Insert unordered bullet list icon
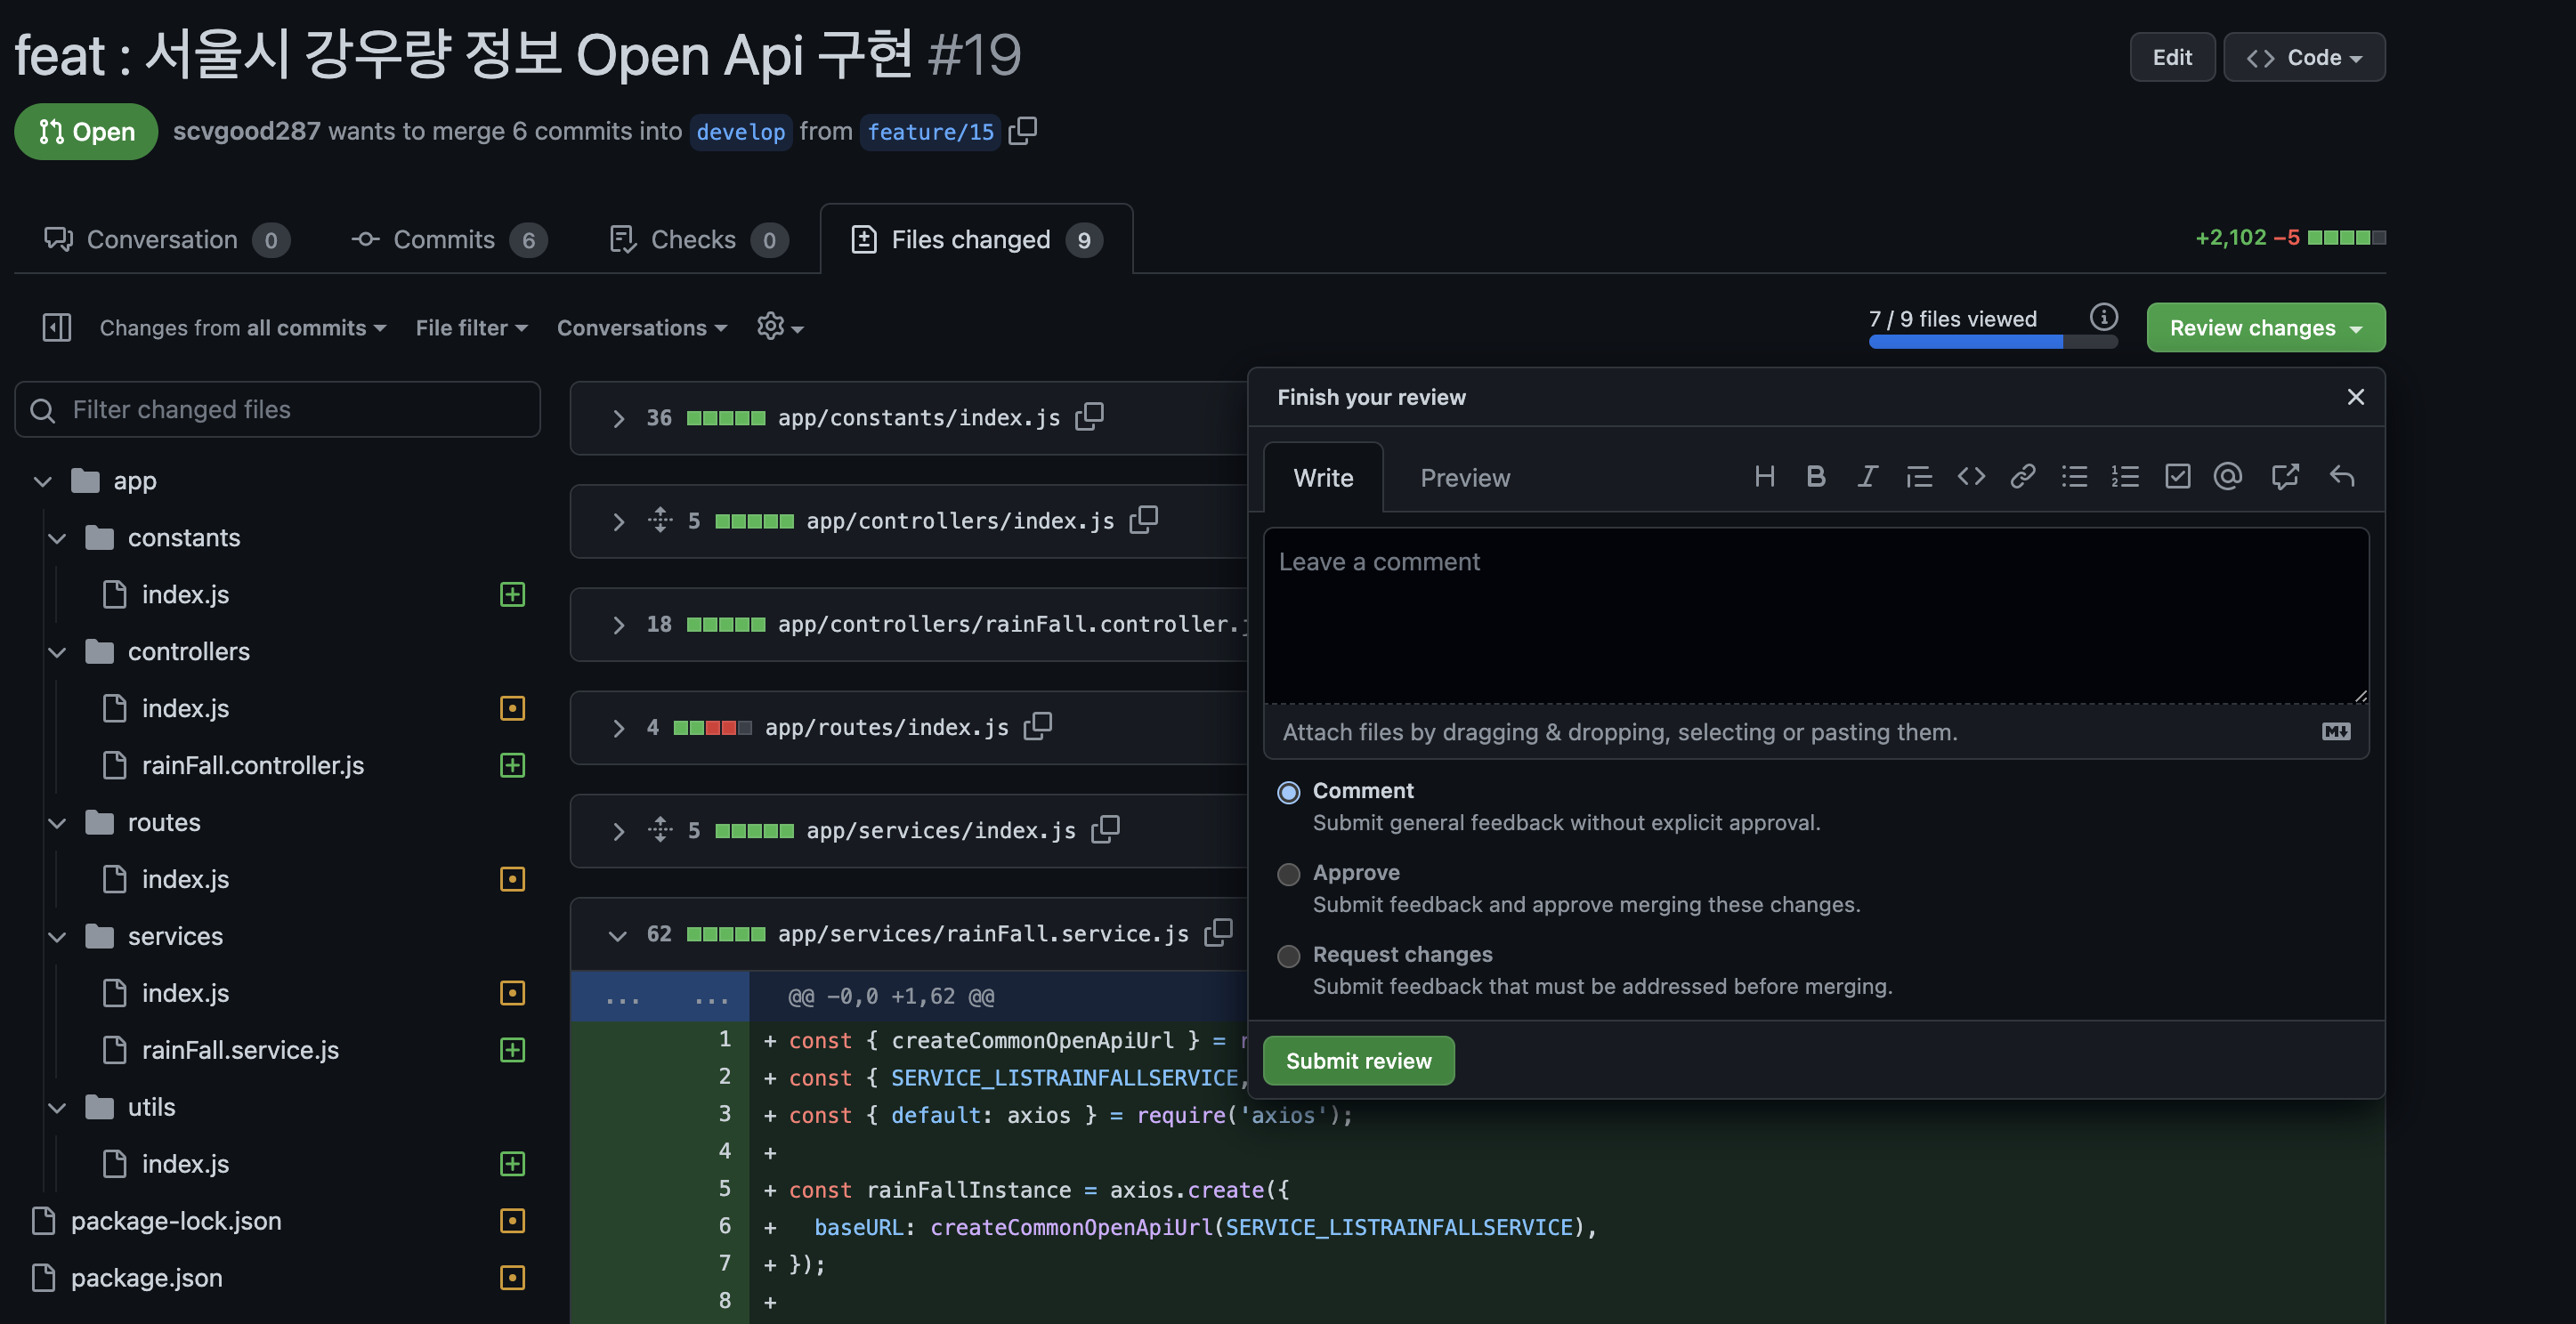This screenshot has height=1324, width=2576. 2074,477
